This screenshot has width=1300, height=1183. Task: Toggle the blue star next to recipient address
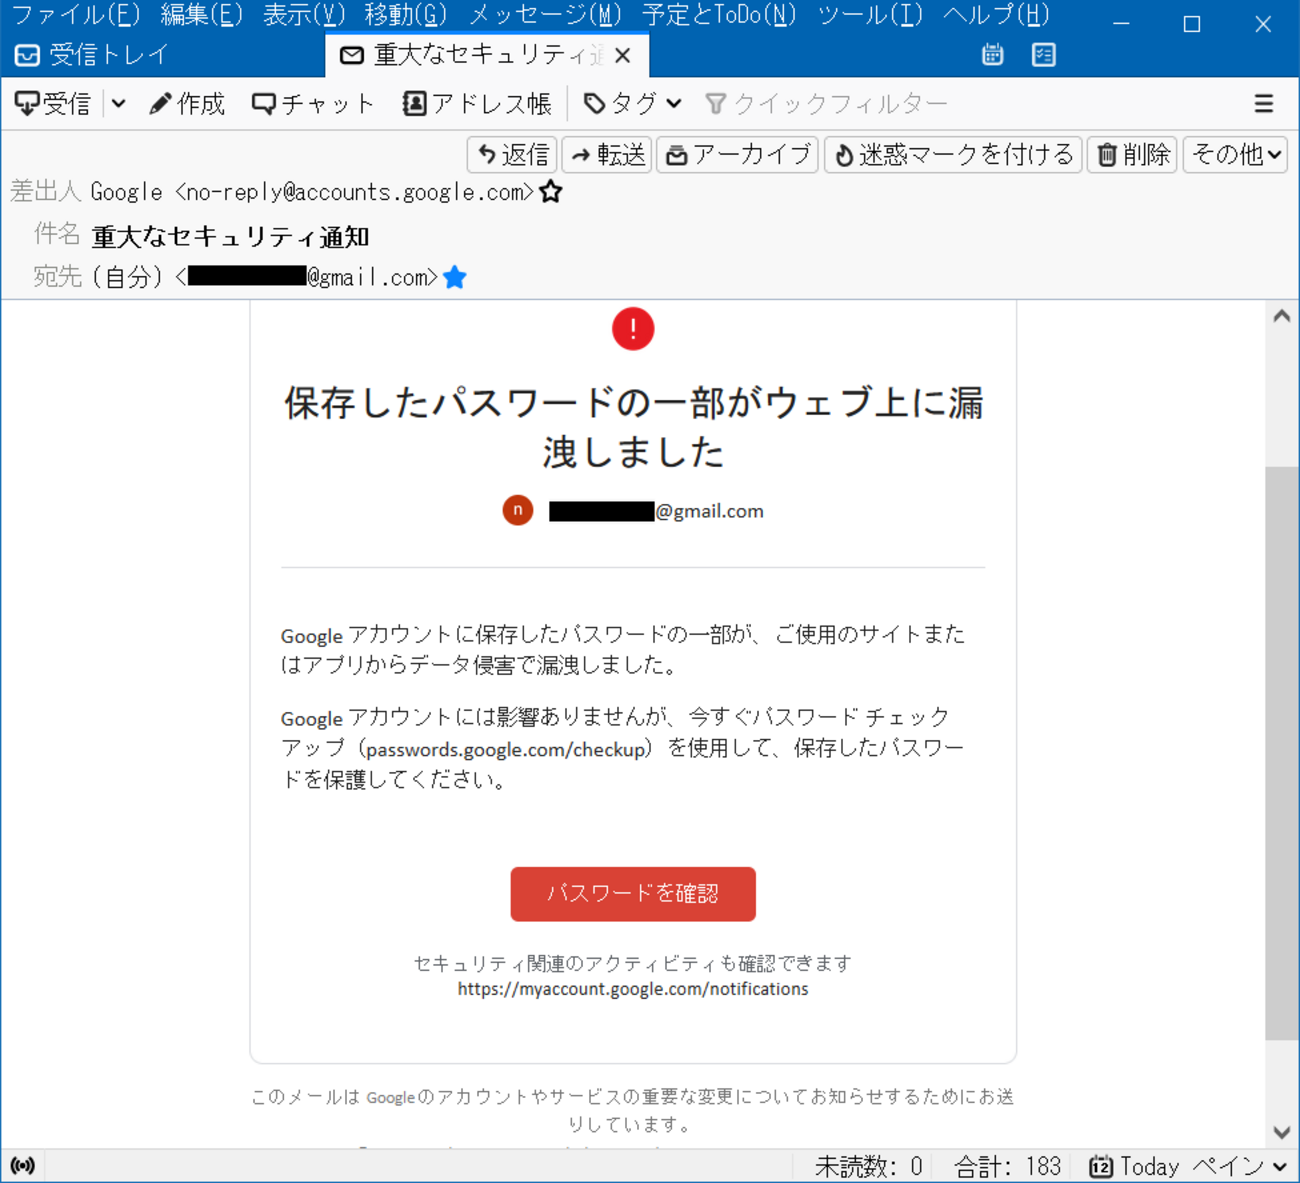[x=455, y=277]
